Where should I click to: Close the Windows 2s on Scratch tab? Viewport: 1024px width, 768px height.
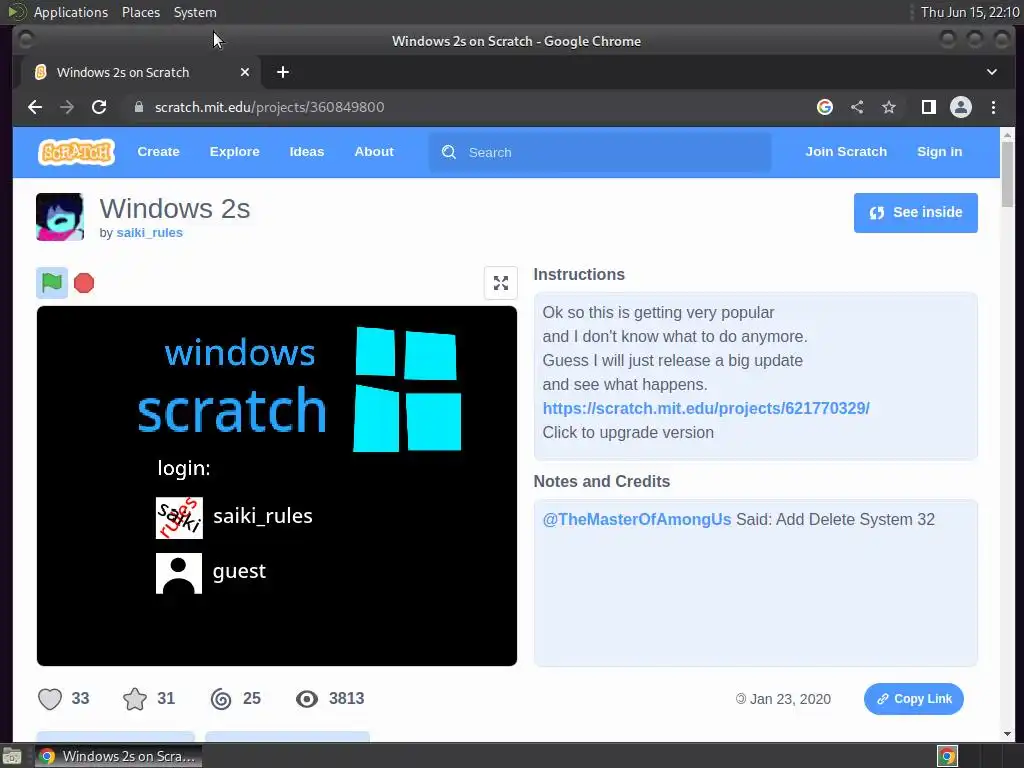[245, 72]
